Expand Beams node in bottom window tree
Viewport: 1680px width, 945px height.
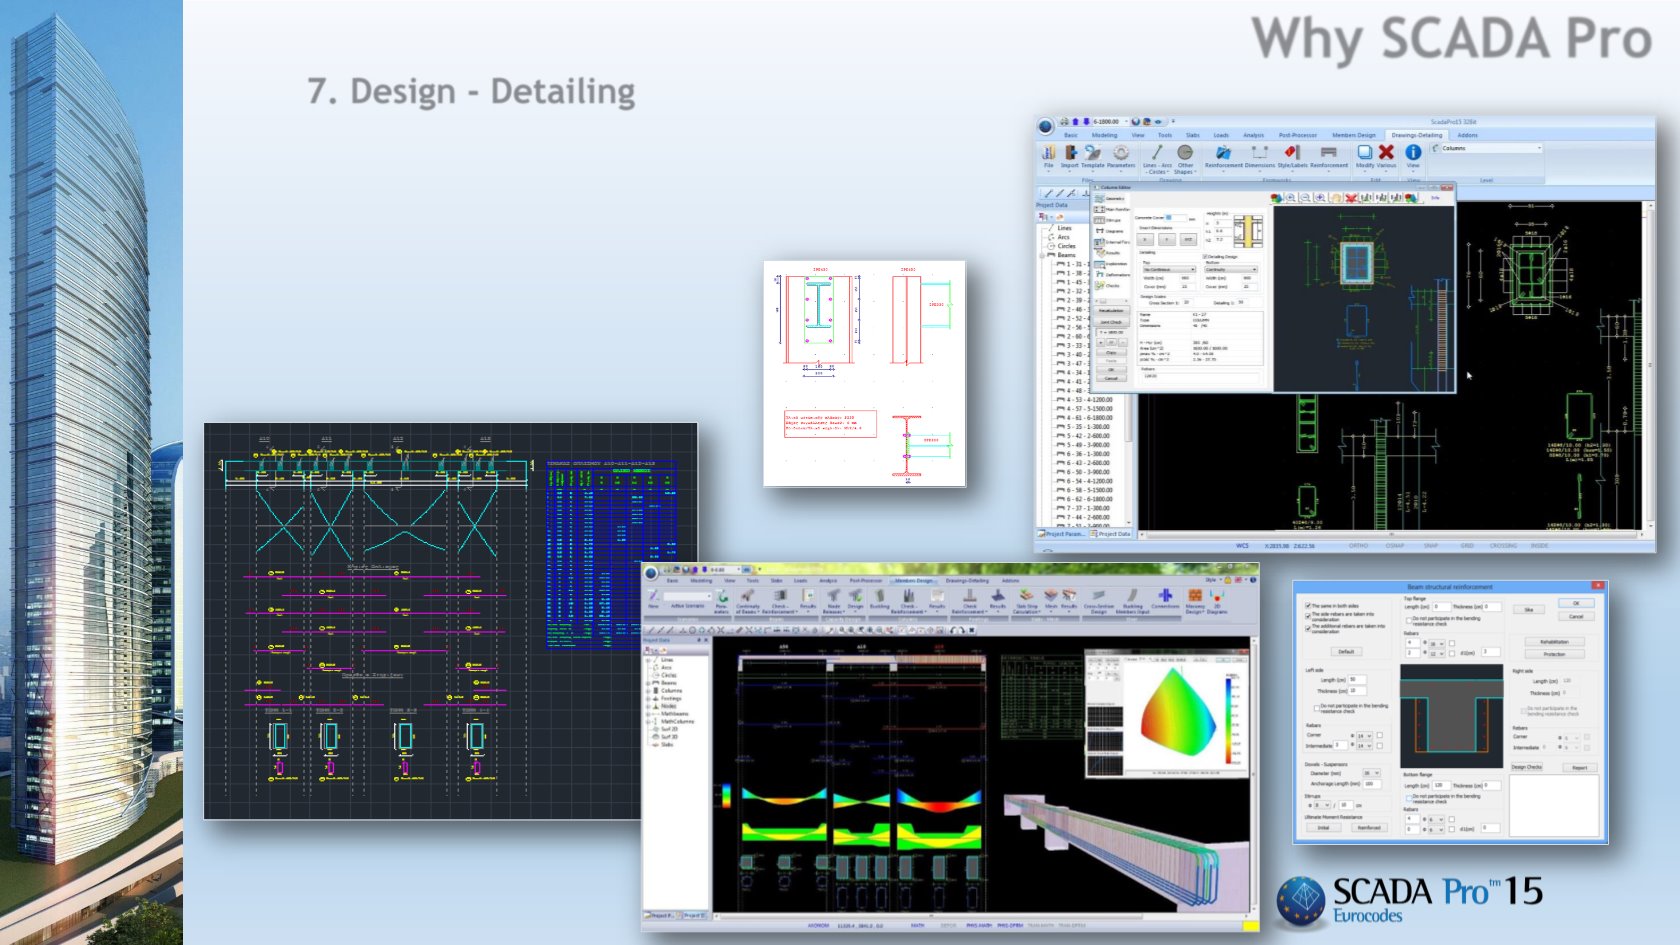[x=648, y=683]
